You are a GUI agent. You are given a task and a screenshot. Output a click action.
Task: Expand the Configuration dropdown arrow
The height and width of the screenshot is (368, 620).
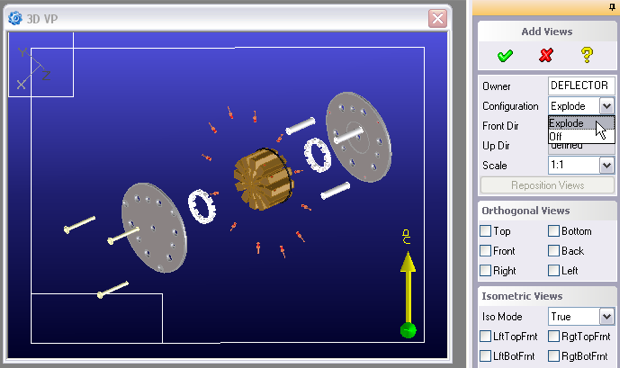tap(607, 106)
